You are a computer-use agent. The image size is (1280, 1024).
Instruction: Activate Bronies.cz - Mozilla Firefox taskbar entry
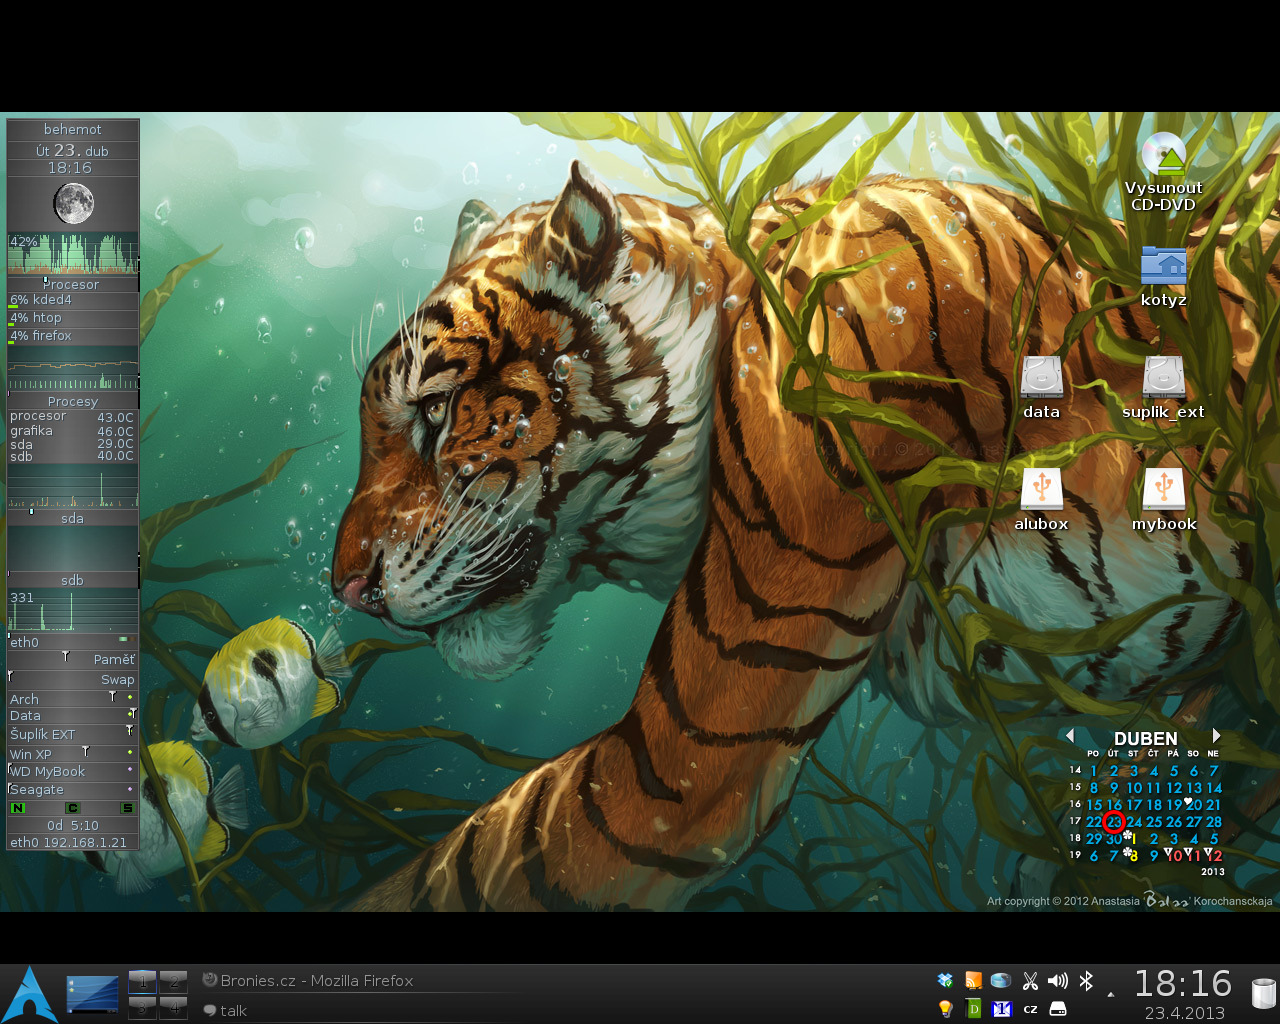coord(308,981)
